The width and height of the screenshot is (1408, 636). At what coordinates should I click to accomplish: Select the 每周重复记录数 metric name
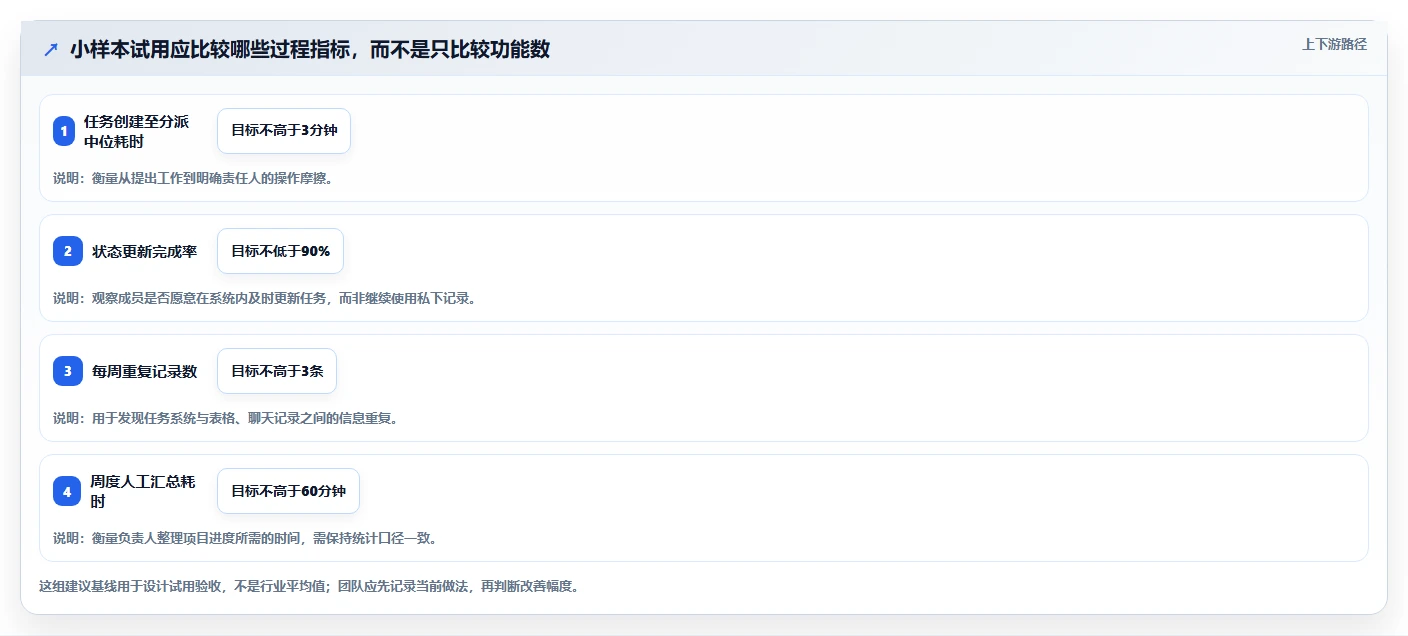[145, 371]
